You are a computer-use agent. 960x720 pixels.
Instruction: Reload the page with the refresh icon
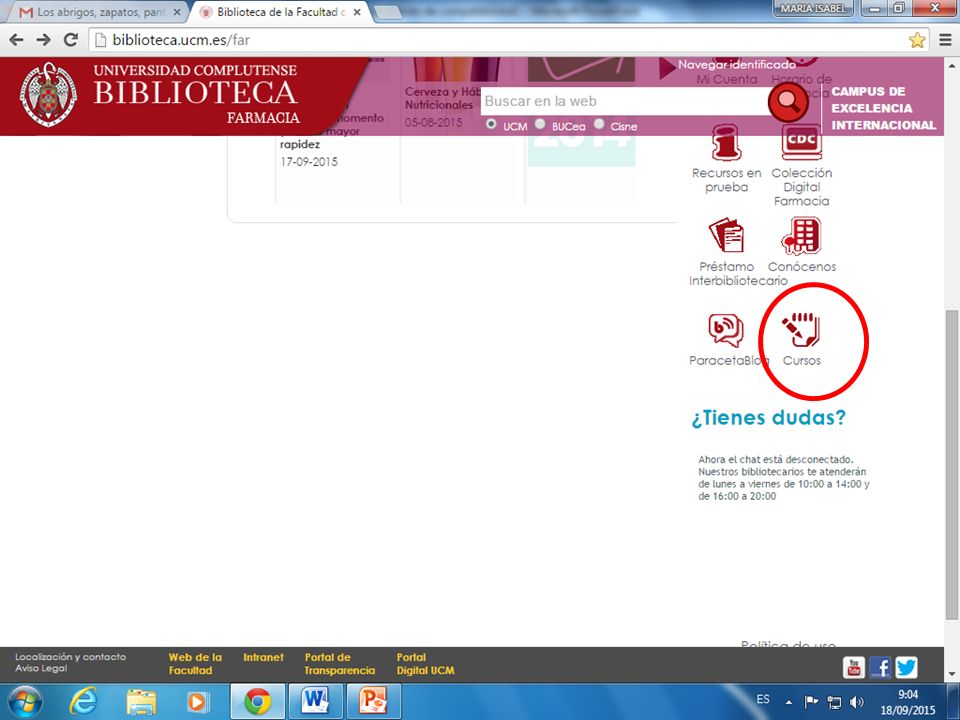point(71,40)
